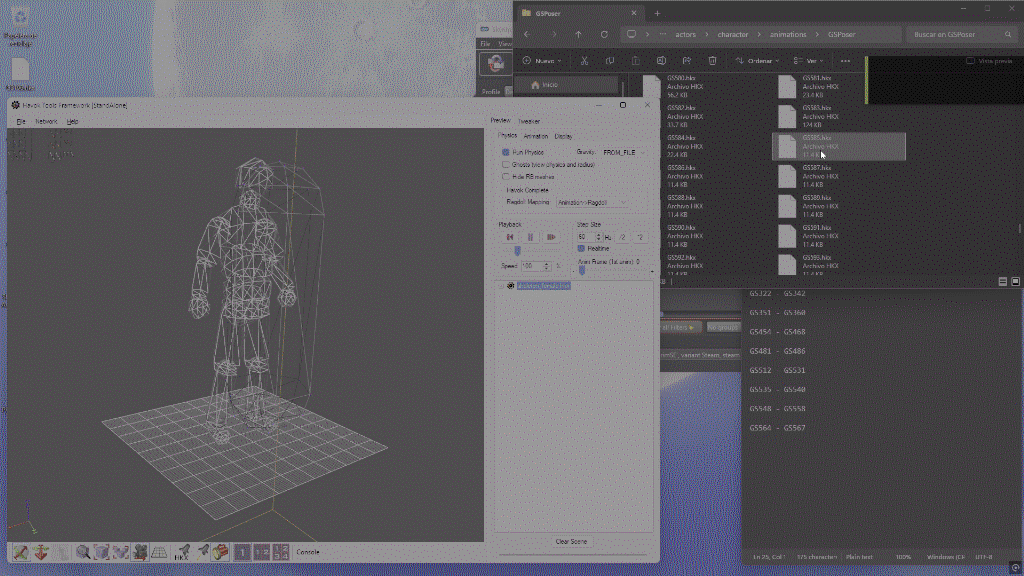Click the framed cube view icon in Havok toolbar
The image size is (1024, 576).
click(x=101, y=552)
